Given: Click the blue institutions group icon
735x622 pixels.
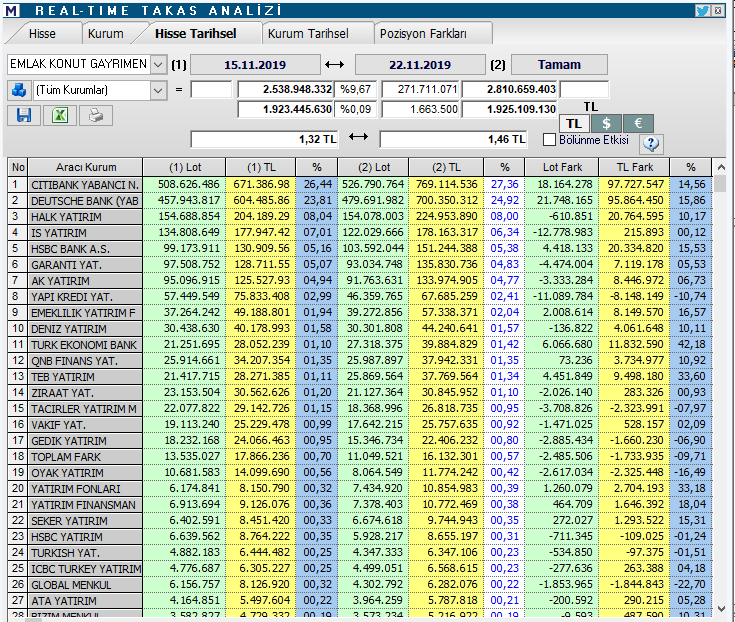Looking at the screenshot, I should coord(19,90).
